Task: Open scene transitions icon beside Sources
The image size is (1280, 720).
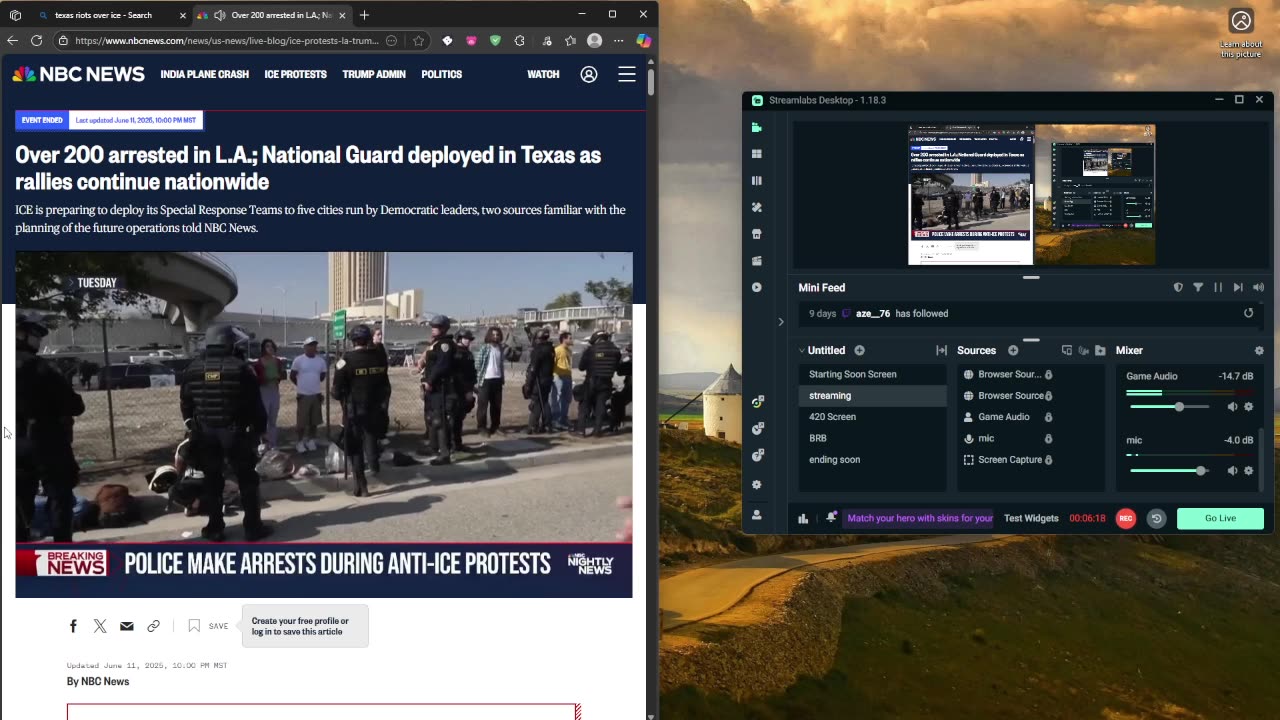Action: point(941,350)
